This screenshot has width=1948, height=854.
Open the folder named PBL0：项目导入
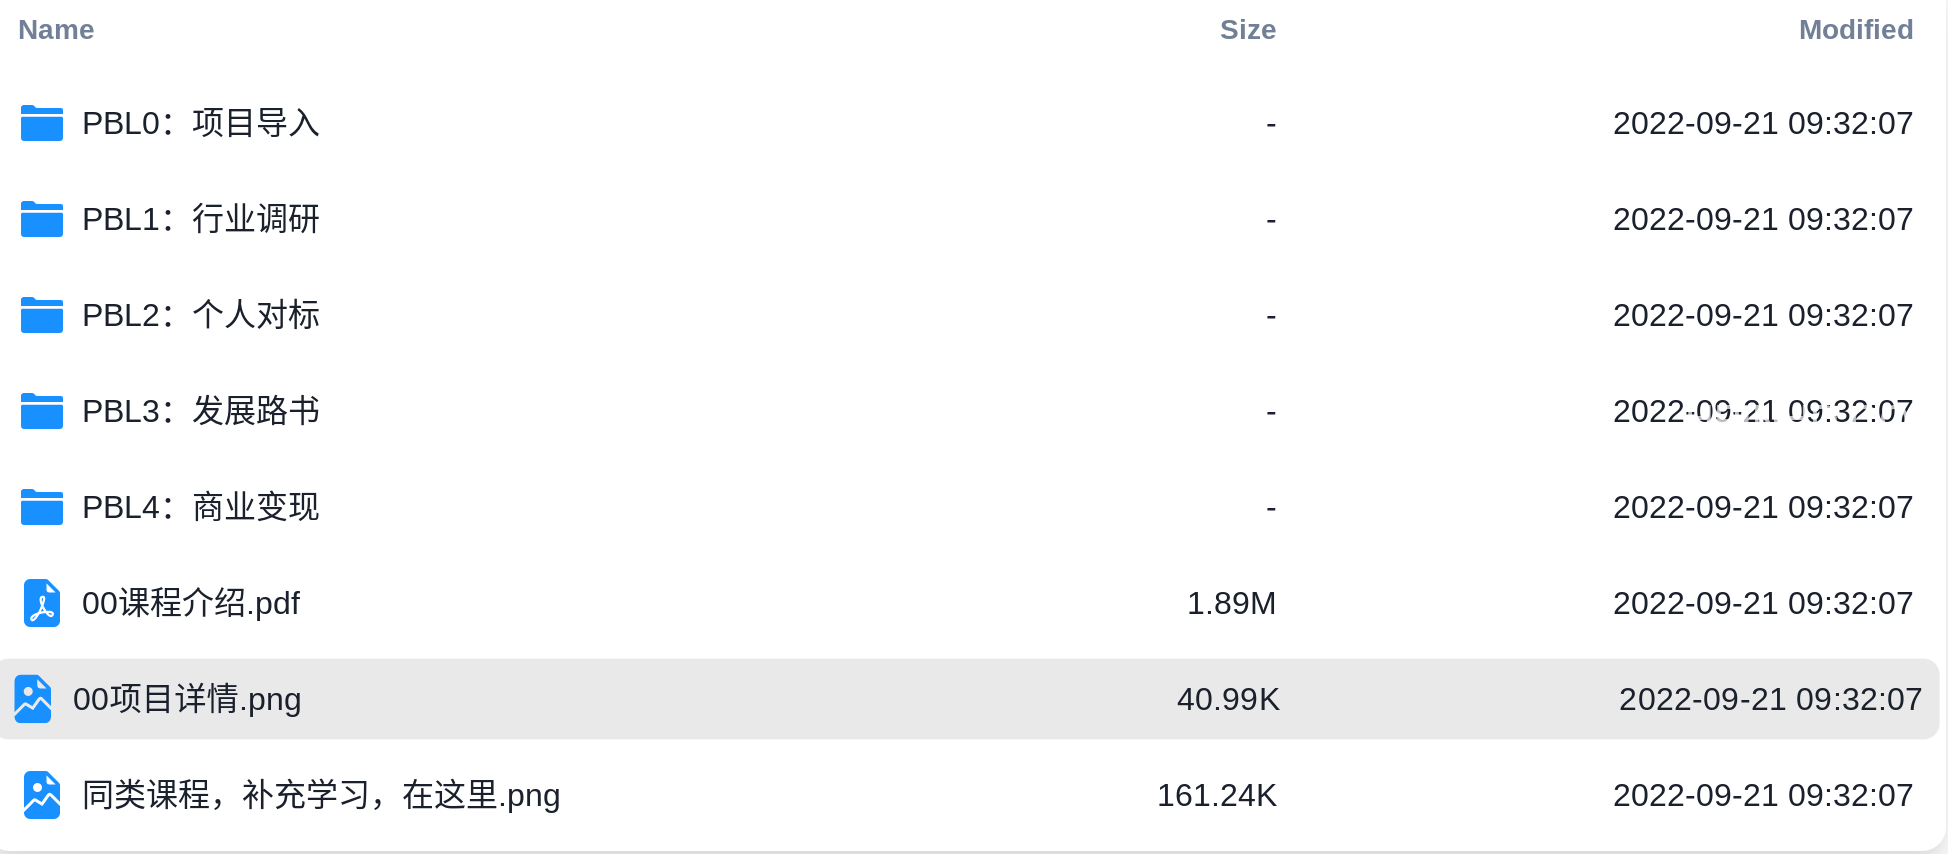pos(201,123)
